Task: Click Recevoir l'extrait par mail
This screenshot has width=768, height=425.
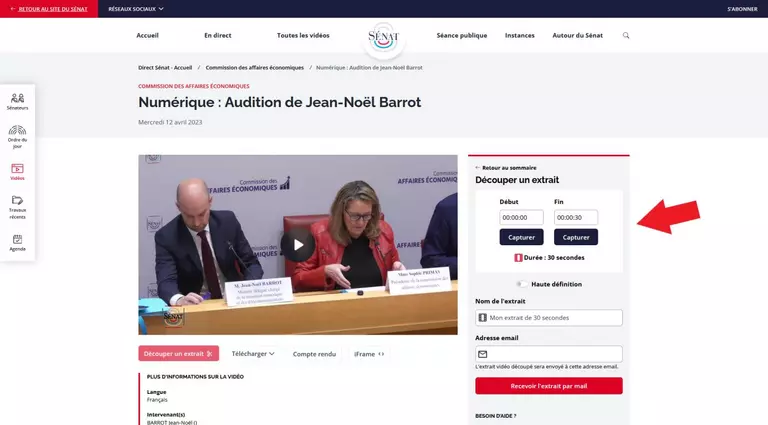Action: (548, 386)
